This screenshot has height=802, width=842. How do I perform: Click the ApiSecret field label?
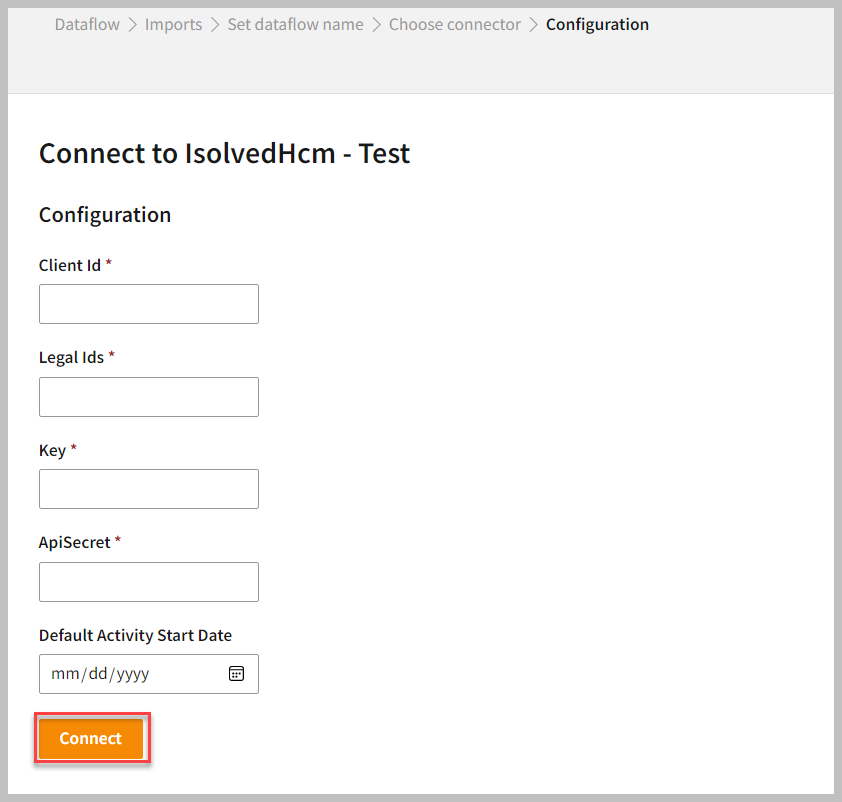pyautogui.click(x=75, y=542)
